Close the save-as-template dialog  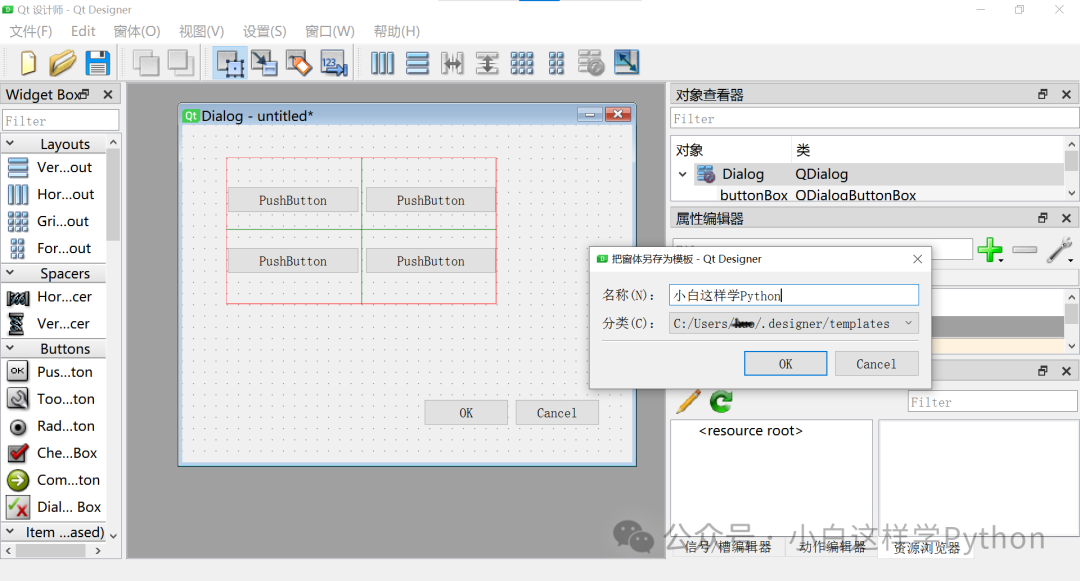point(917,259)
